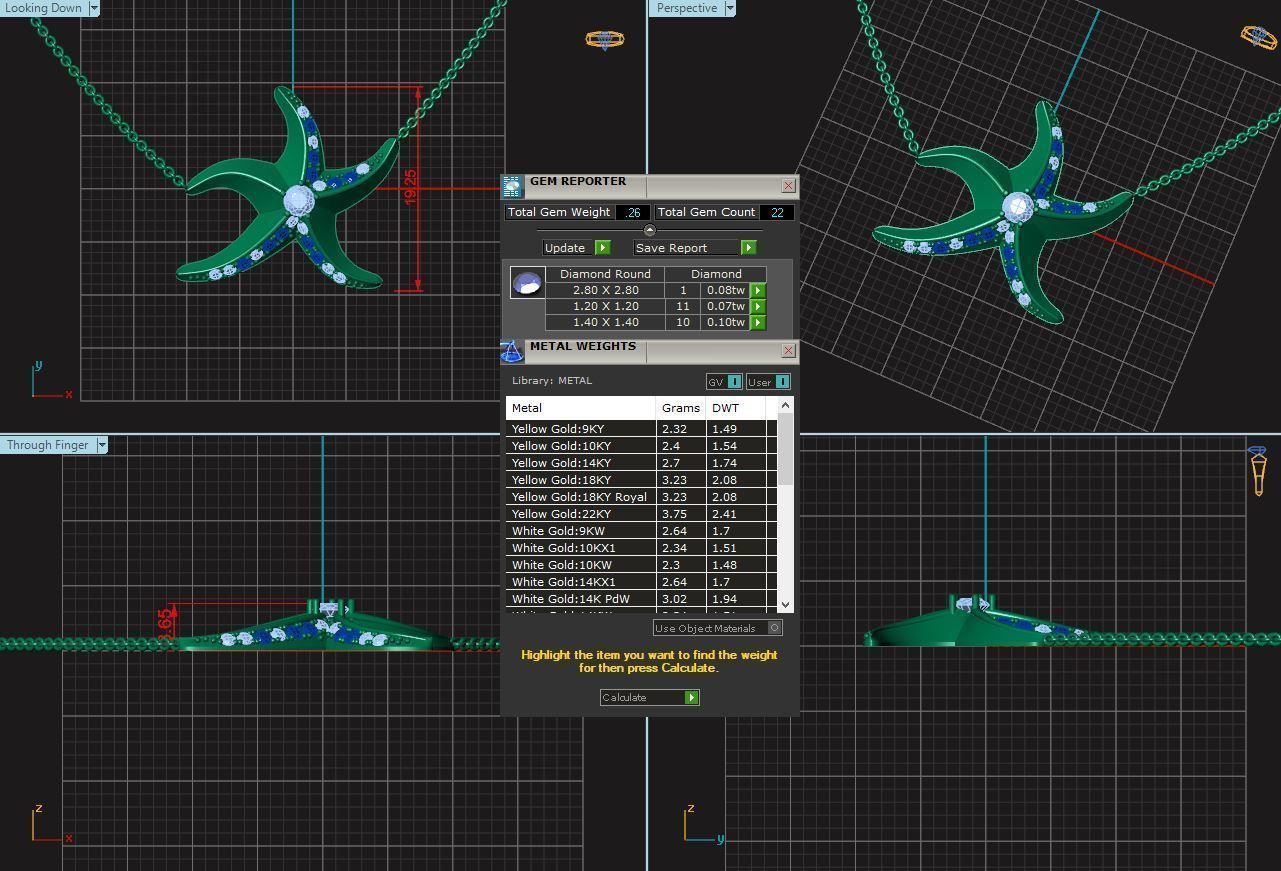Click the 0.07tw weight cell
This screenshot has width=1281, height=871.
[x=725, y=306]
